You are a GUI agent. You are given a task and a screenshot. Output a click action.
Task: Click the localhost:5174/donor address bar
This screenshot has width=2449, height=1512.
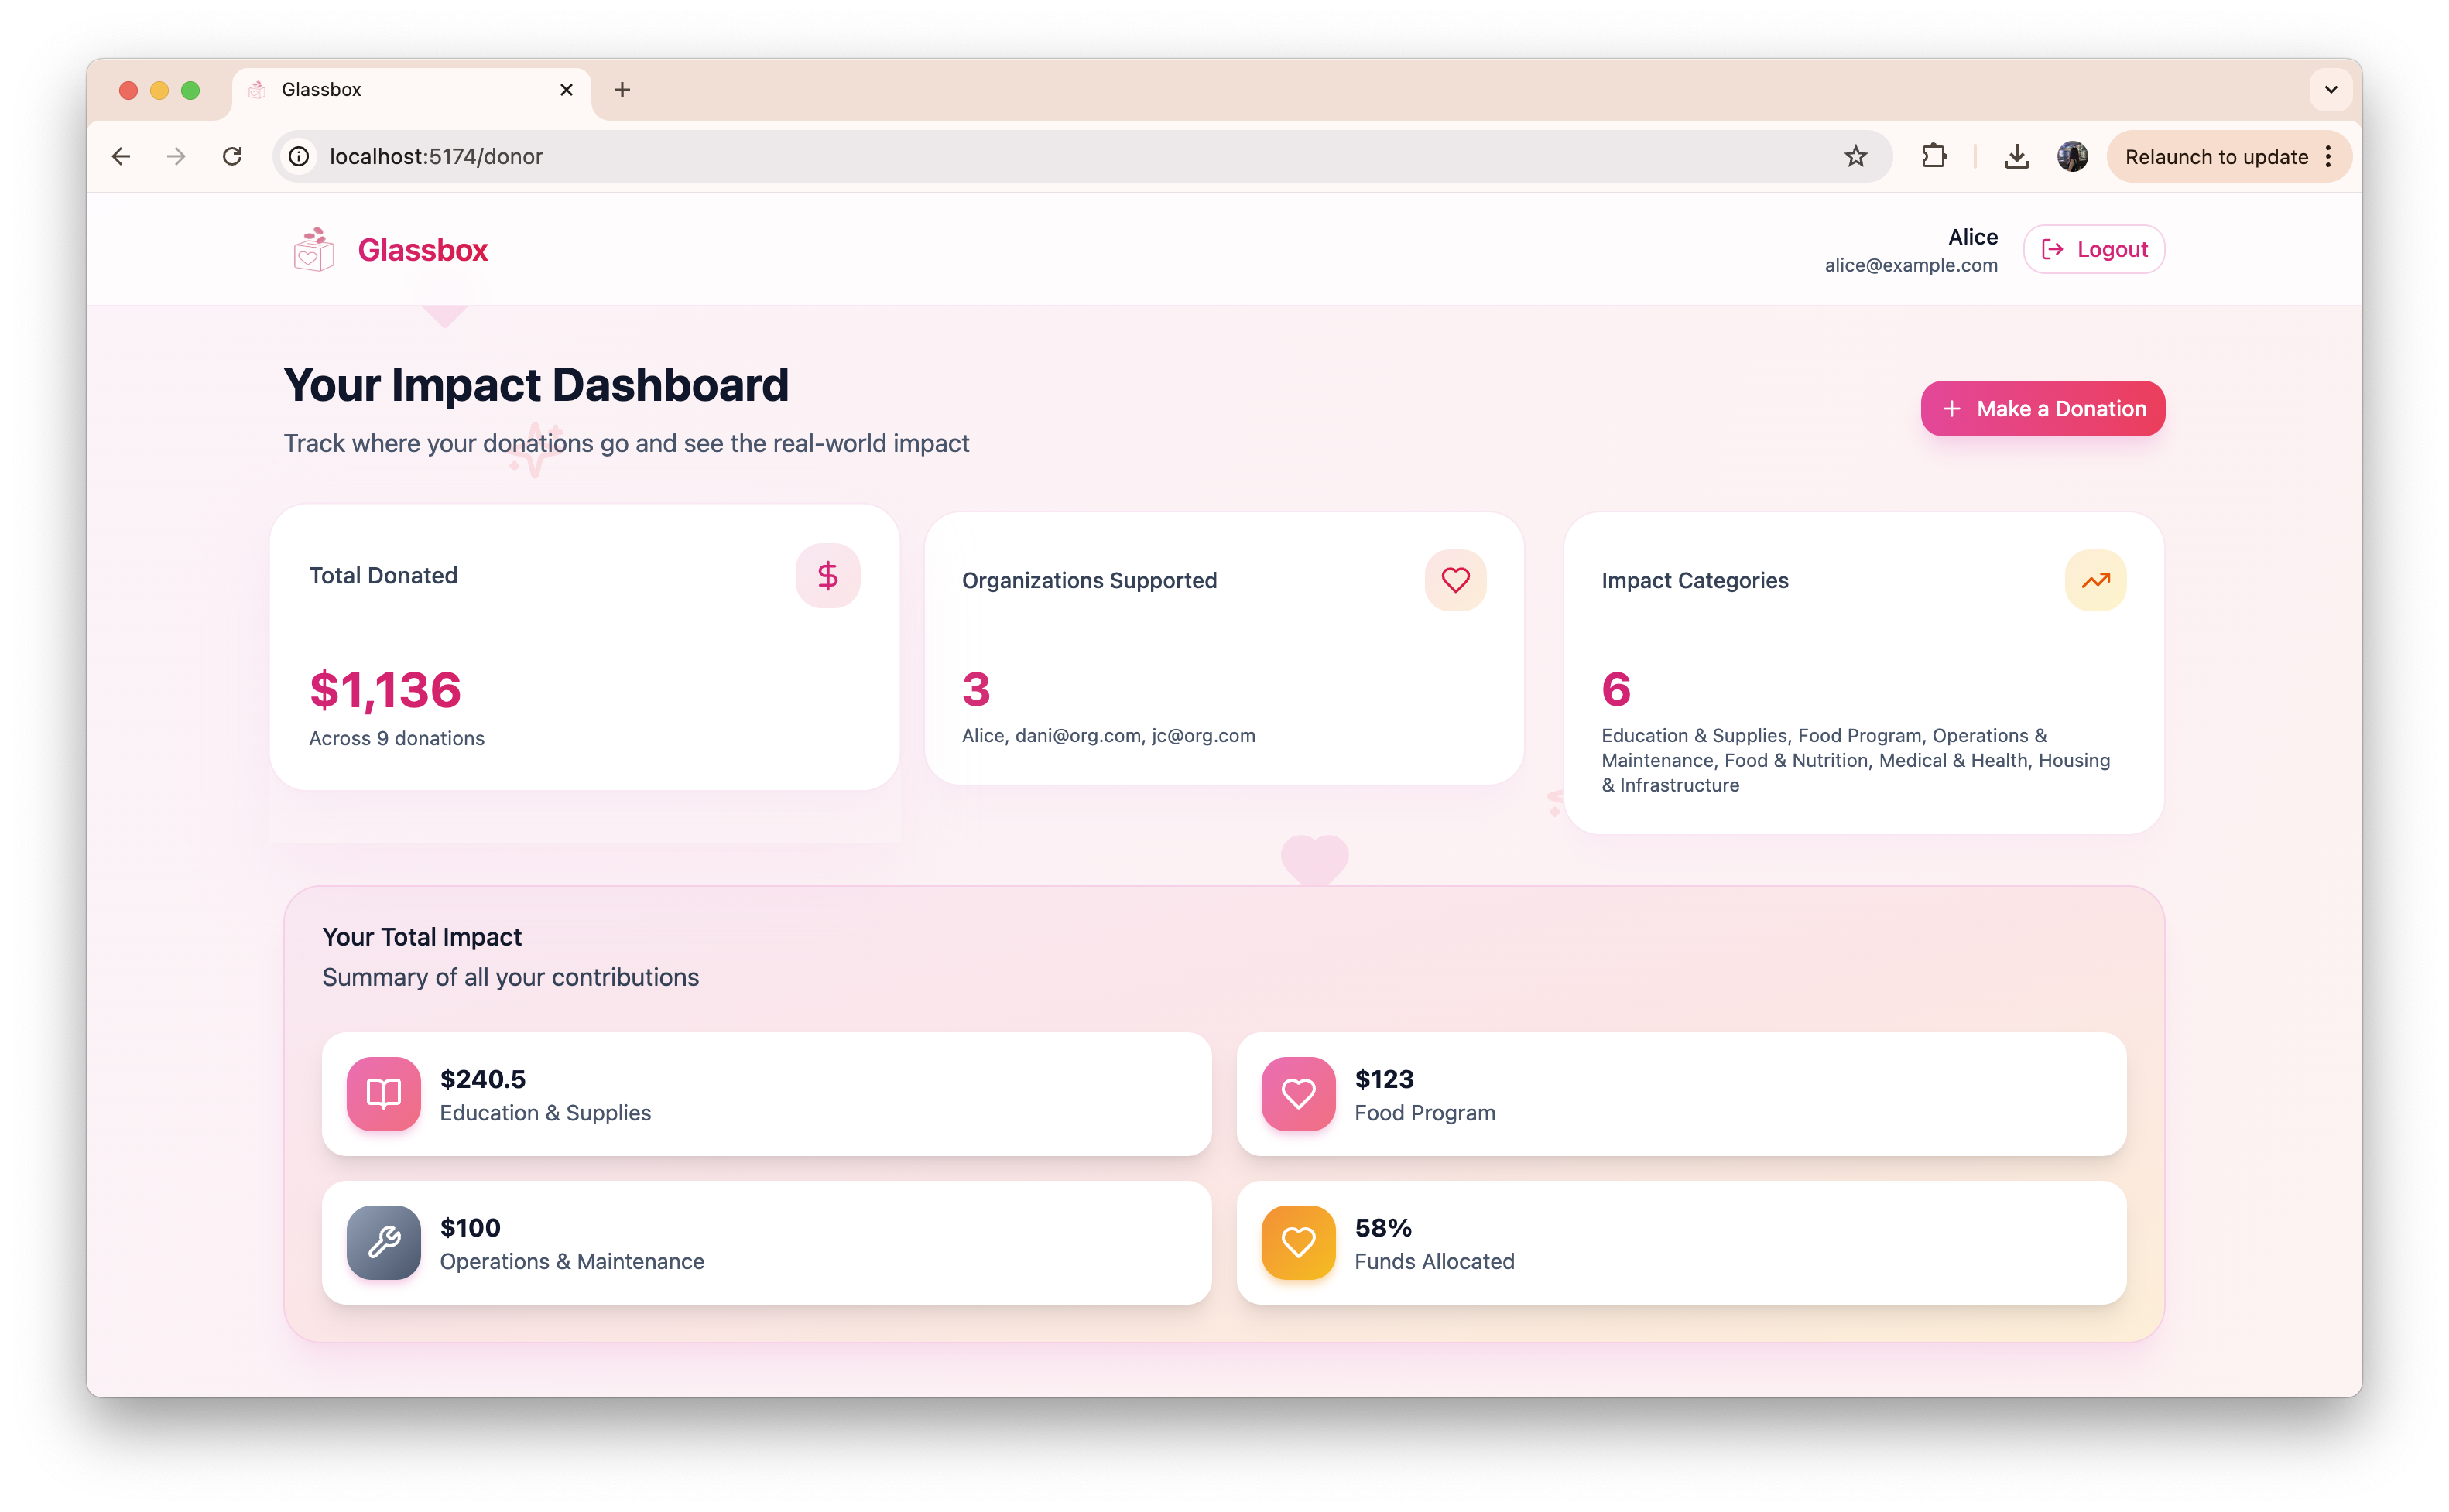1000,156
